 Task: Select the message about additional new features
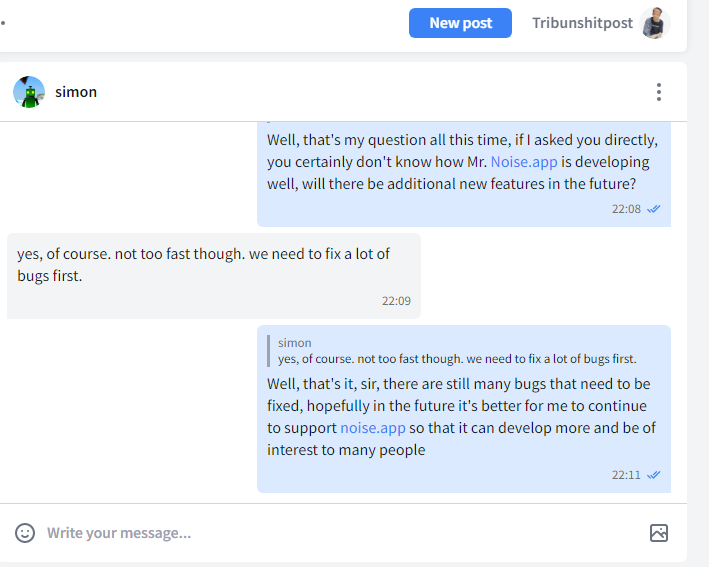pos(464,174)
